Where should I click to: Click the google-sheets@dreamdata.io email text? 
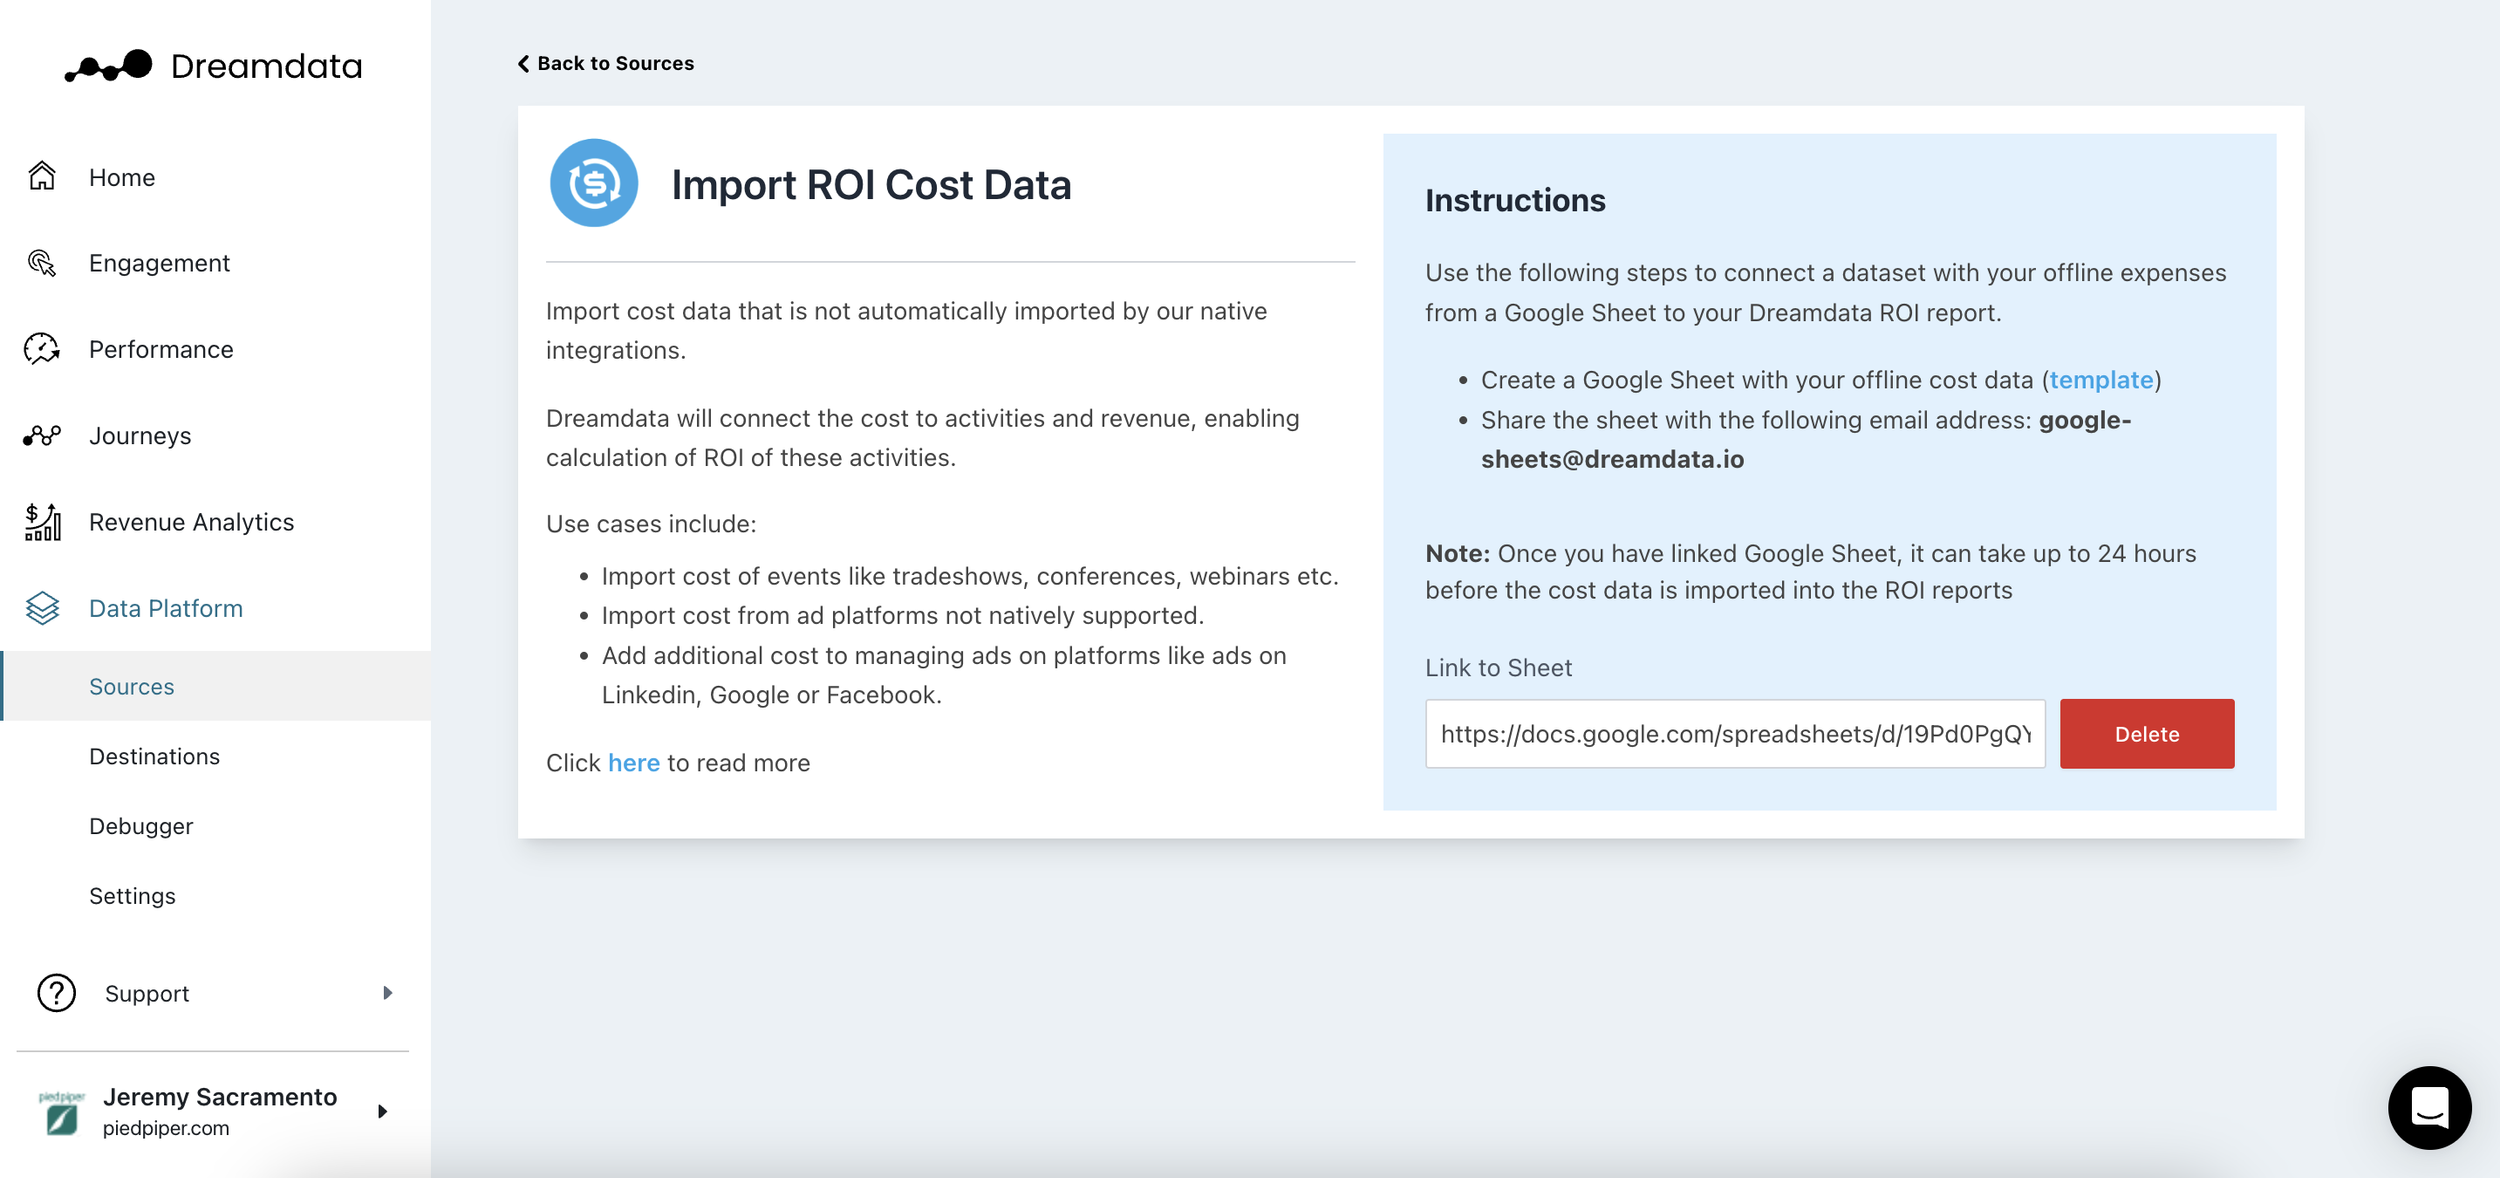coord(1806,440)
